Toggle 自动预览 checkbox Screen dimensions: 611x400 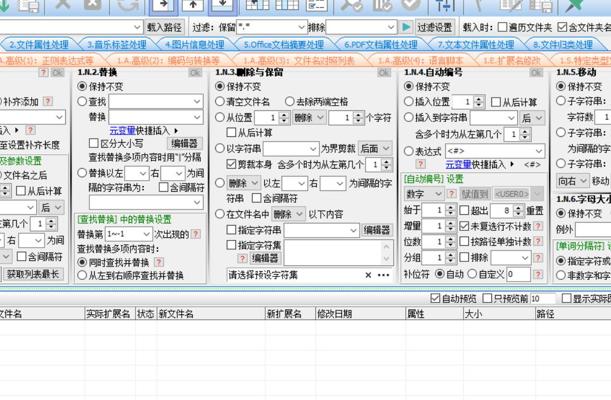pyautogui.click(x=435, y=298)
